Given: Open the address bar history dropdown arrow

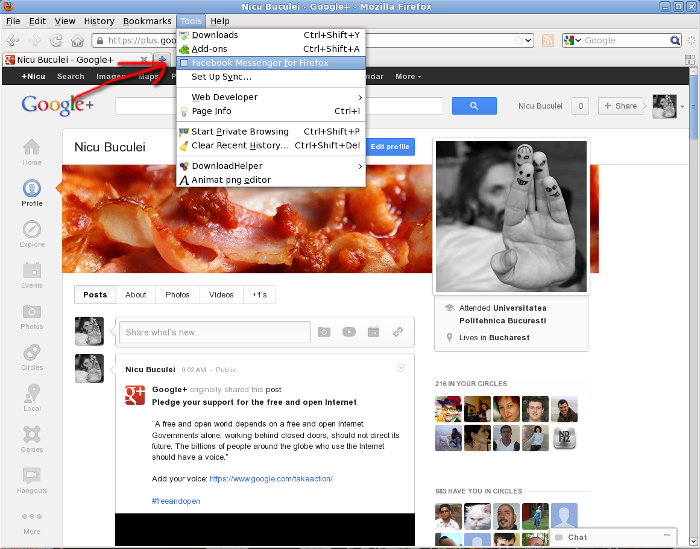Looking at the screenshot, I should (529, 41).
